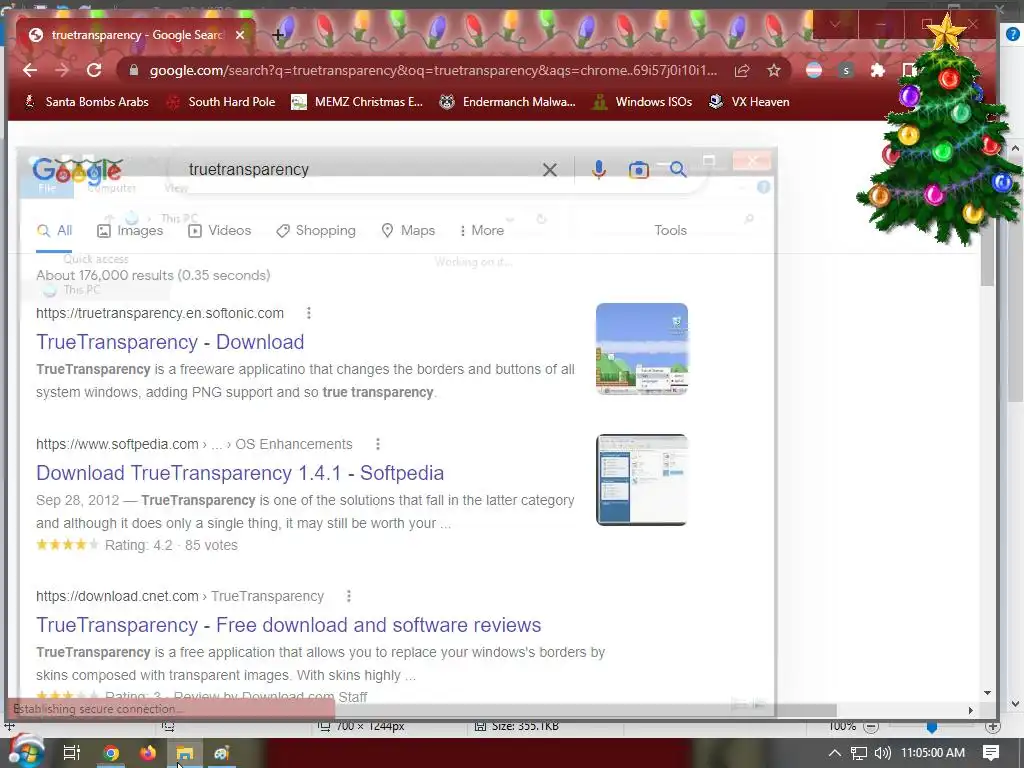The width and height of the screenshot is (1024, 768).
Task: Open the Endermanch Malwa... bookmark
Action: [507, 102]
